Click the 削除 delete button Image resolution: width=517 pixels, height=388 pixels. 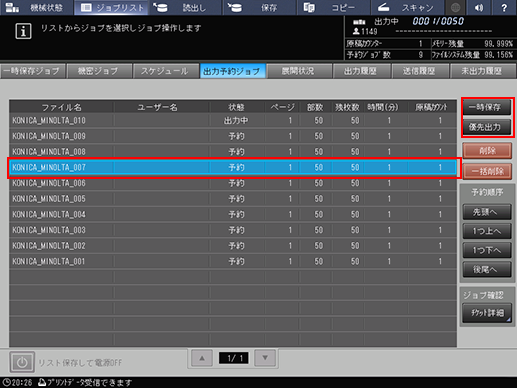[x=487, y=151]
